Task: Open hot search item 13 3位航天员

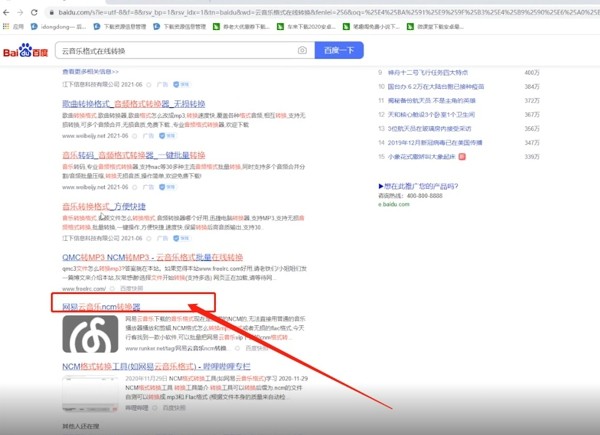Action: [x=429, y=129]
